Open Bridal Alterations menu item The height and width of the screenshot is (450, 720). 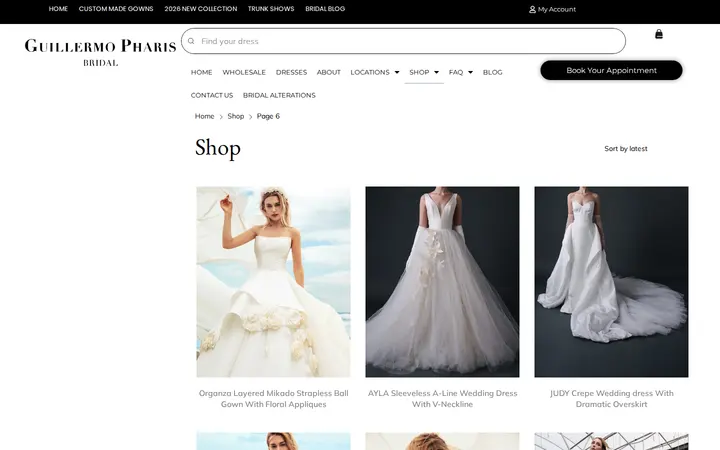279,95
